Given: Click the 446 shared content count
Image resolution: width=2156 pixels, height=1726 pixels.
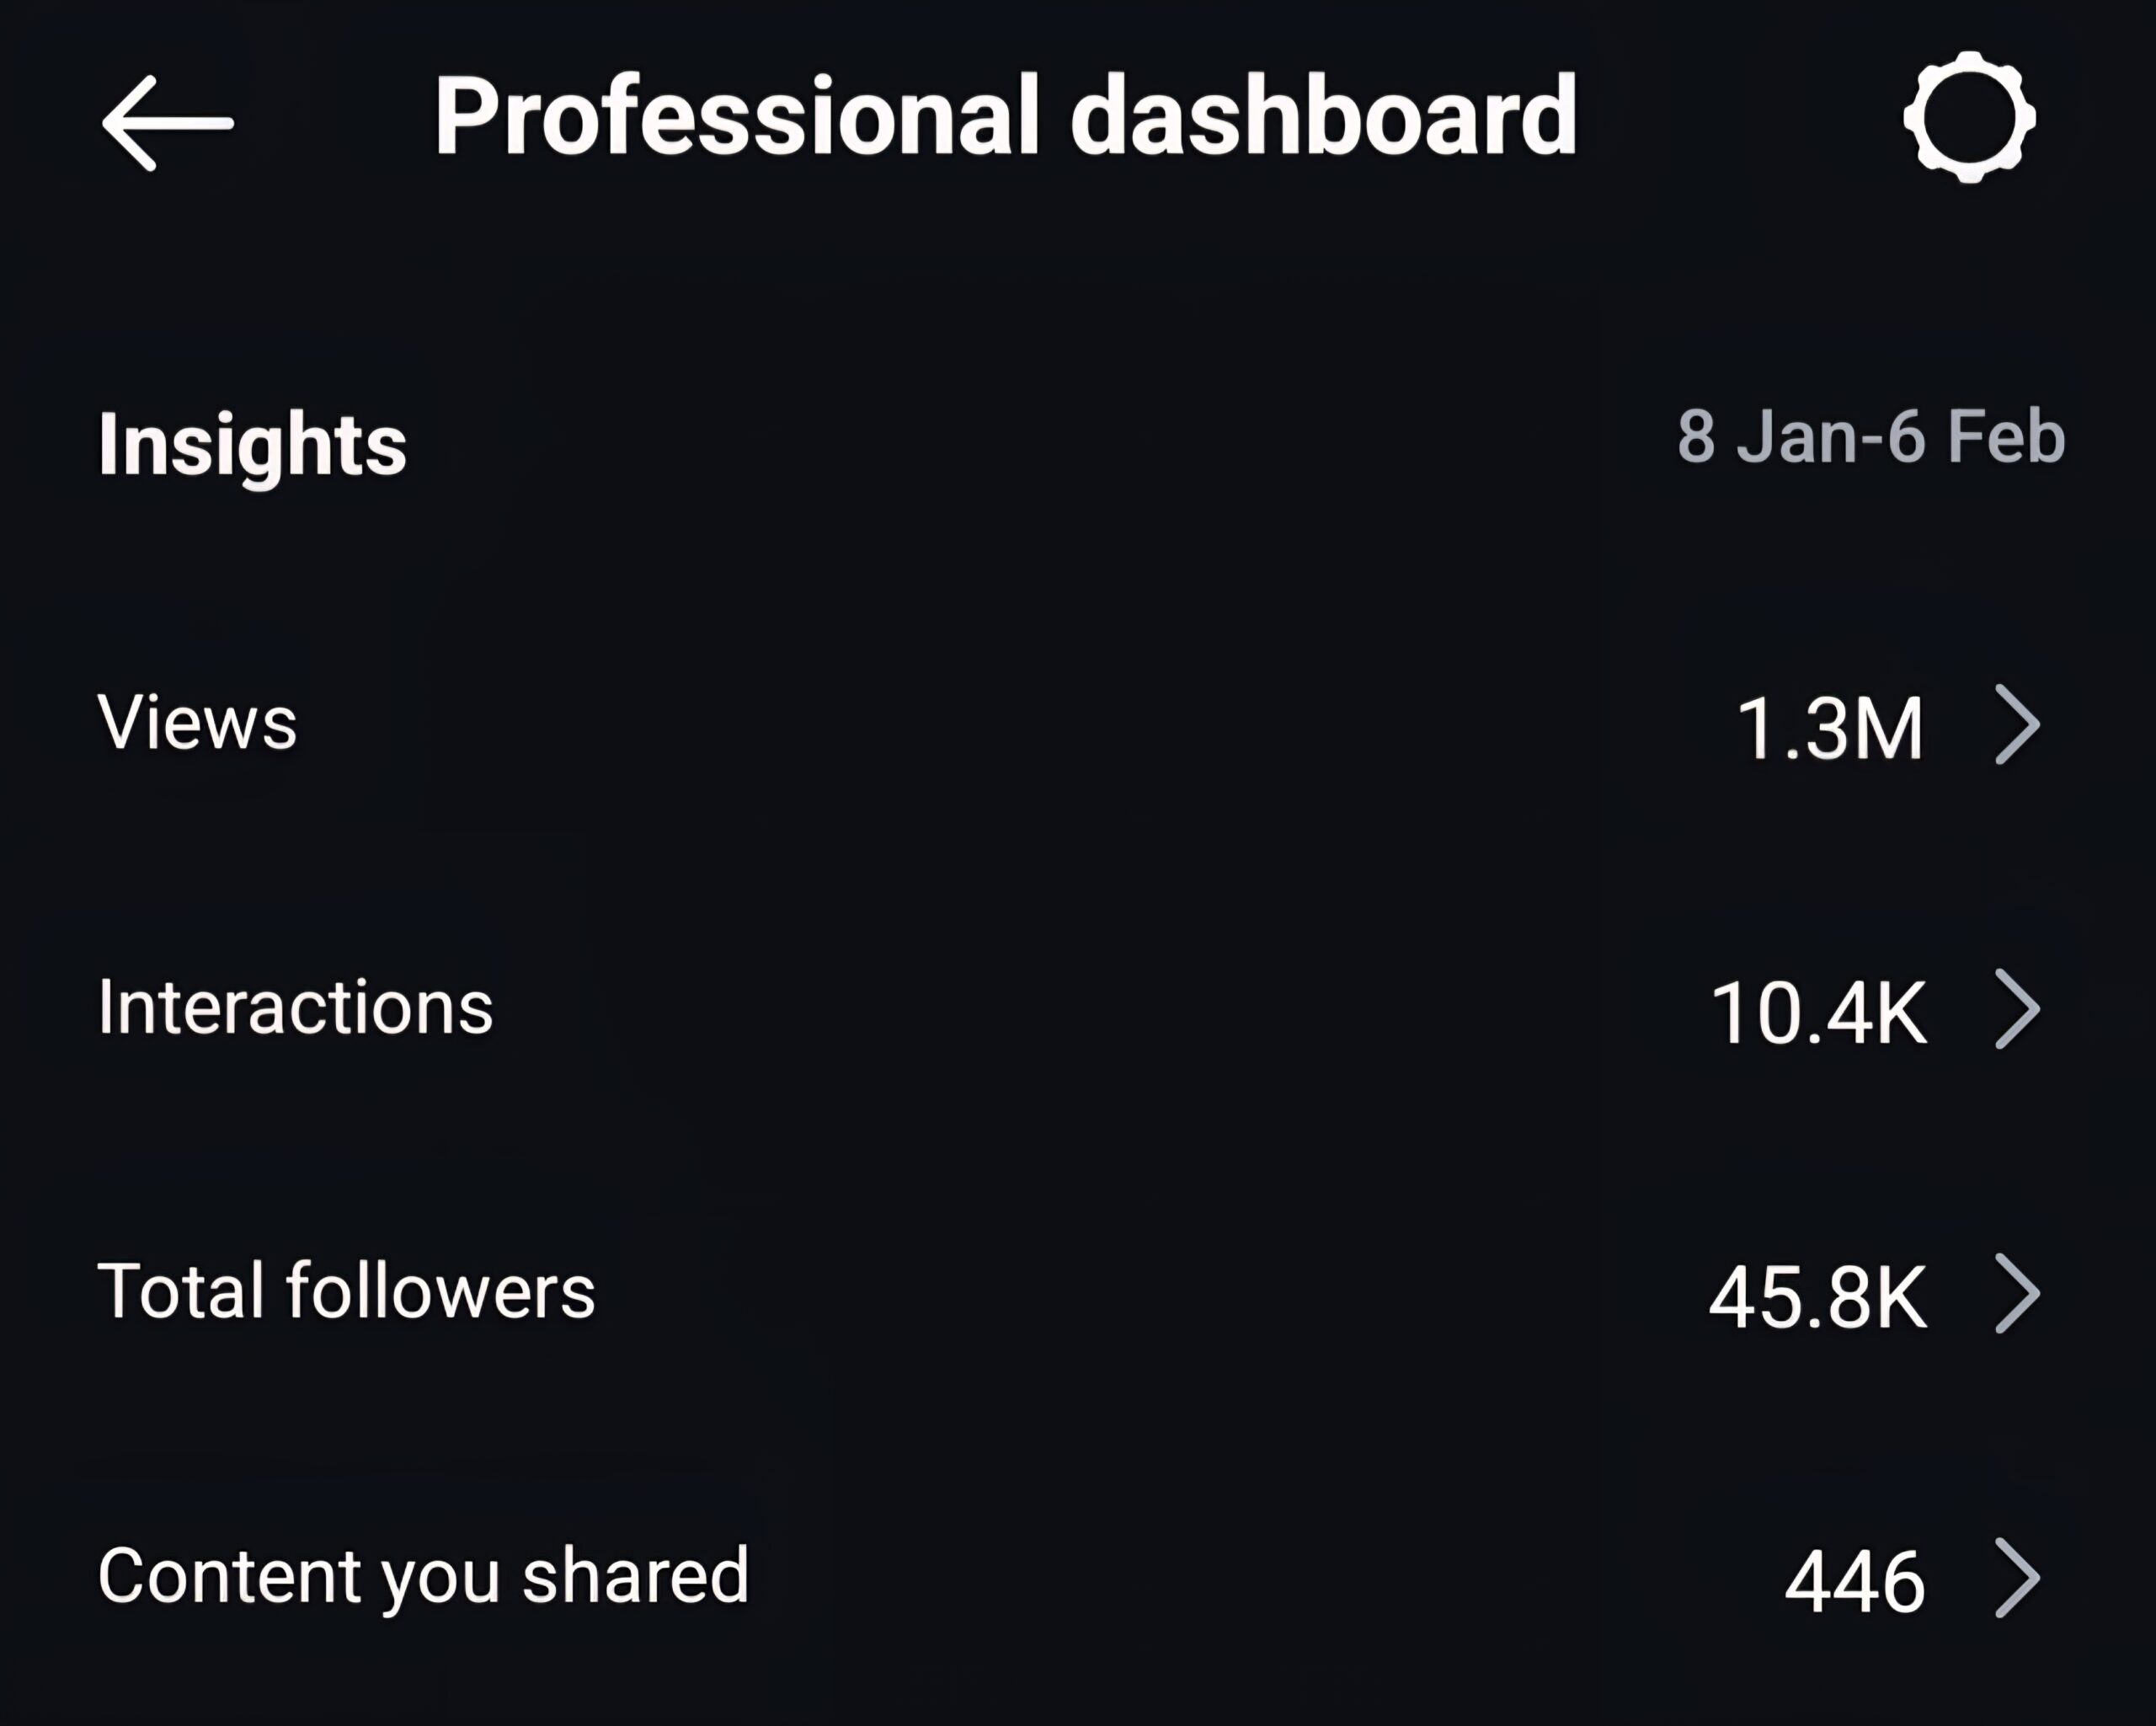Looking at the screenshot, I should [1855, 1582].
